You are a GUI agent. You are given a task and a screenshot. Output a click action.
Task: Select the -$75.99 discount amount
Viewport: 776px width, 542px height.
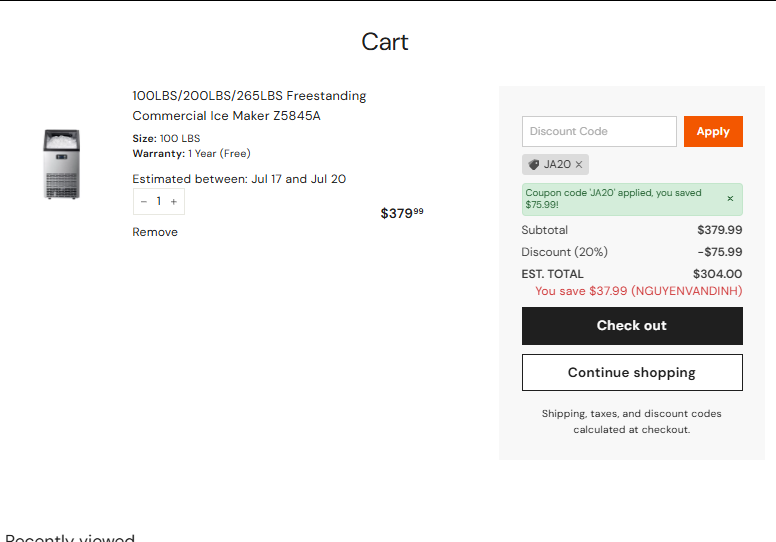click(x=720, y=252)
